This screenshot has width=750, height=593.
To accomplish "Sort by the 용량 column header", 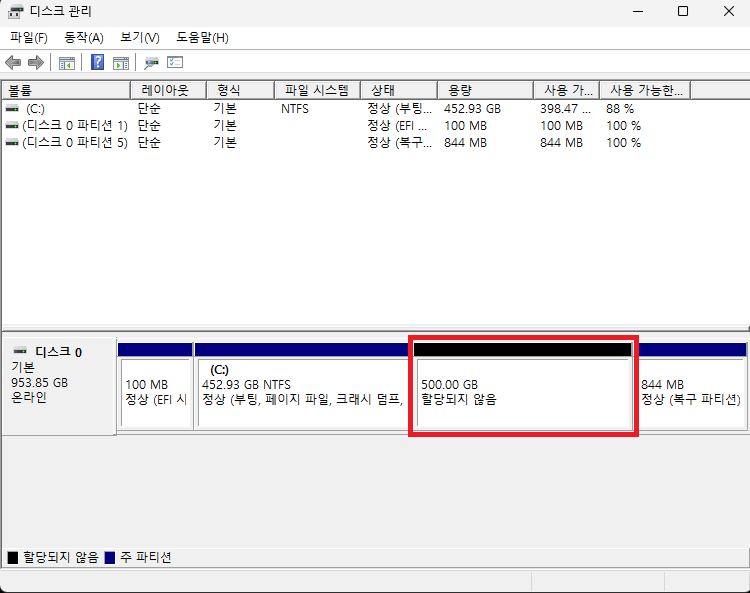I will pyautogui.click(x=485, y=90).
